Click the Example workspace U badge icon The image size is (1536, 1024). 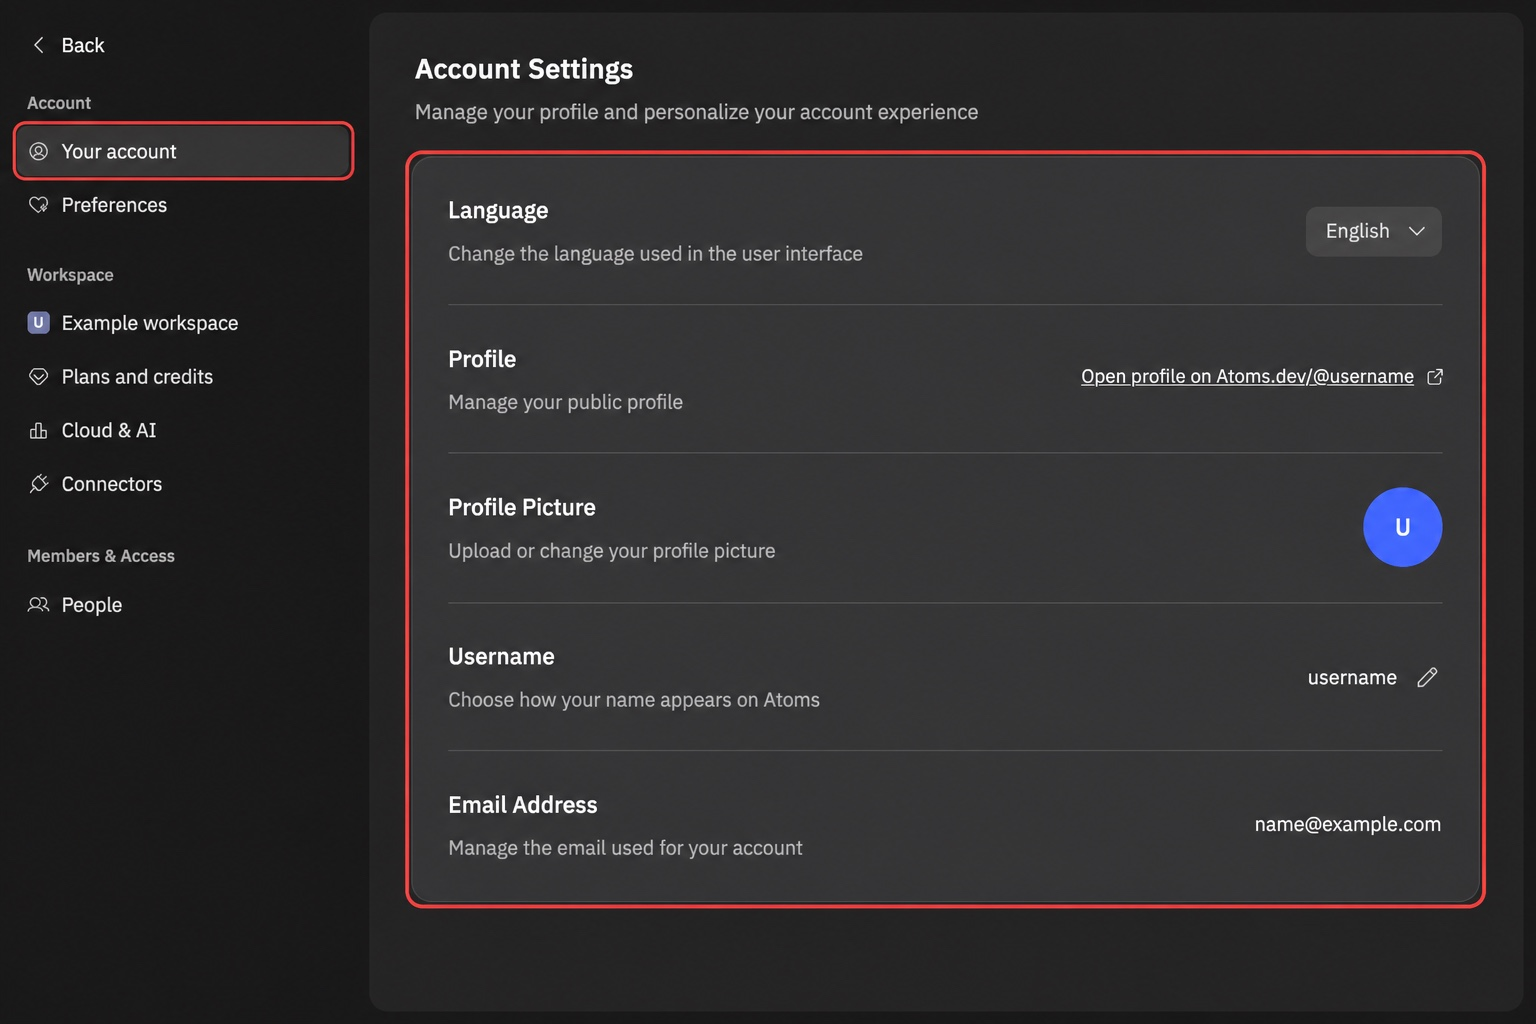coord(38,322)
